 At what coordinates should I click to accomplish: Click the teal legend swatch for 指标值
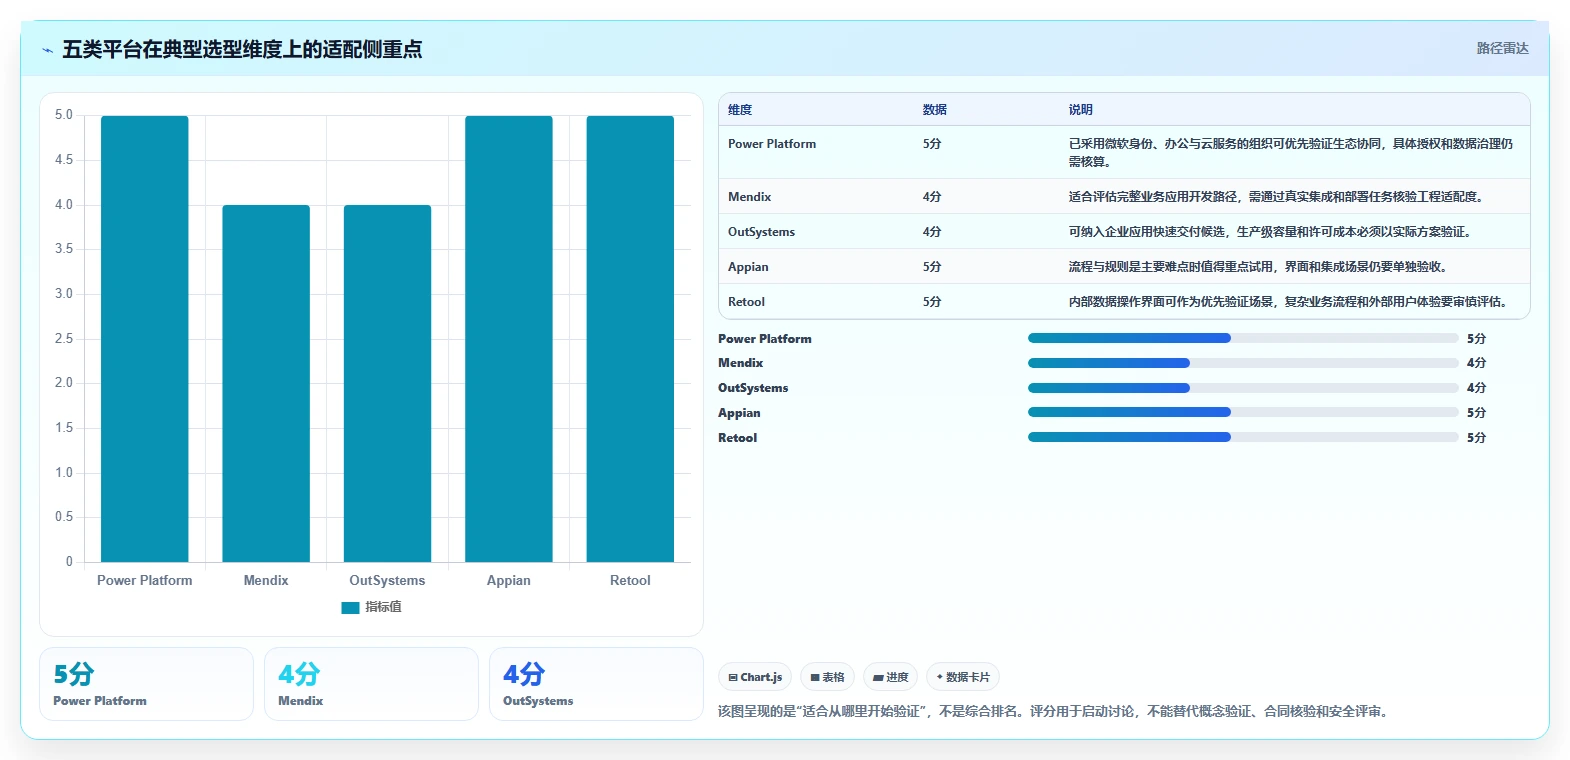(x=350, y=607)
